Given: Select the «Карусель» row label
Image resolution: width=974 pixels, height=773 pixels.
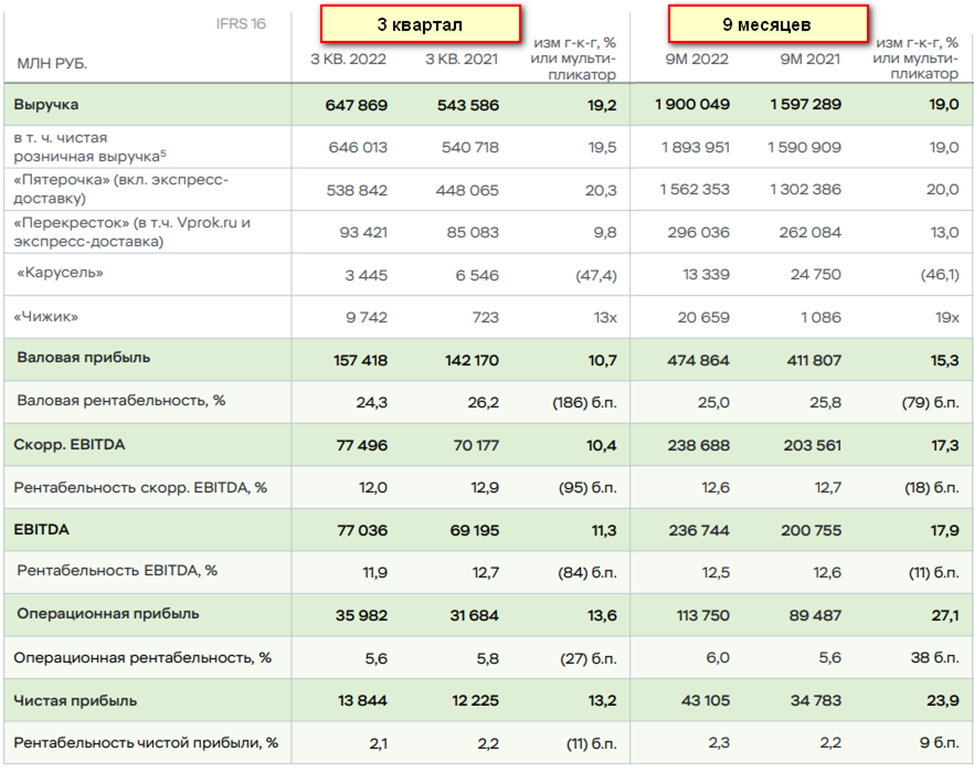Looking at the screenshot, I should coord(60,273).
